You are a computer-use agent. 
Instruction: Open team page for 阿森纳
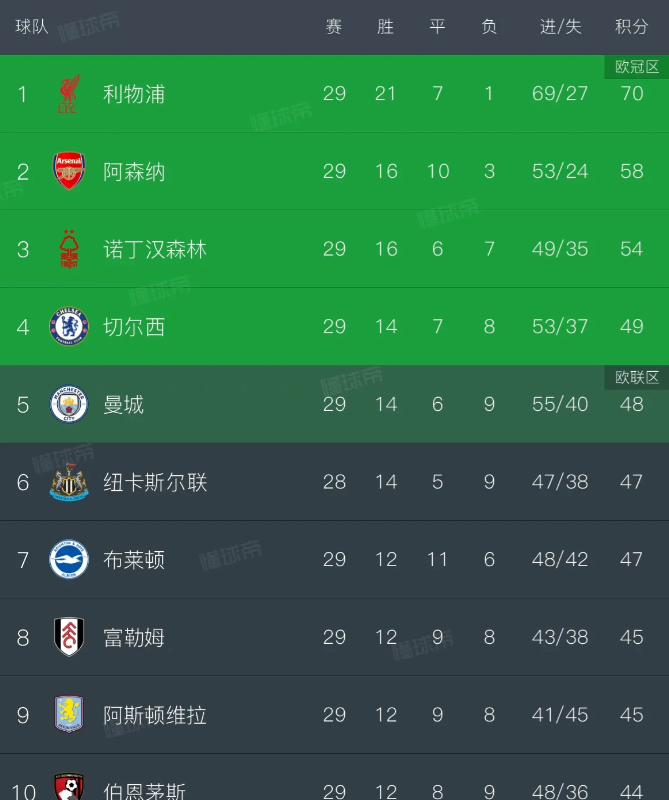pyautogui.click(x=134, y=172)
